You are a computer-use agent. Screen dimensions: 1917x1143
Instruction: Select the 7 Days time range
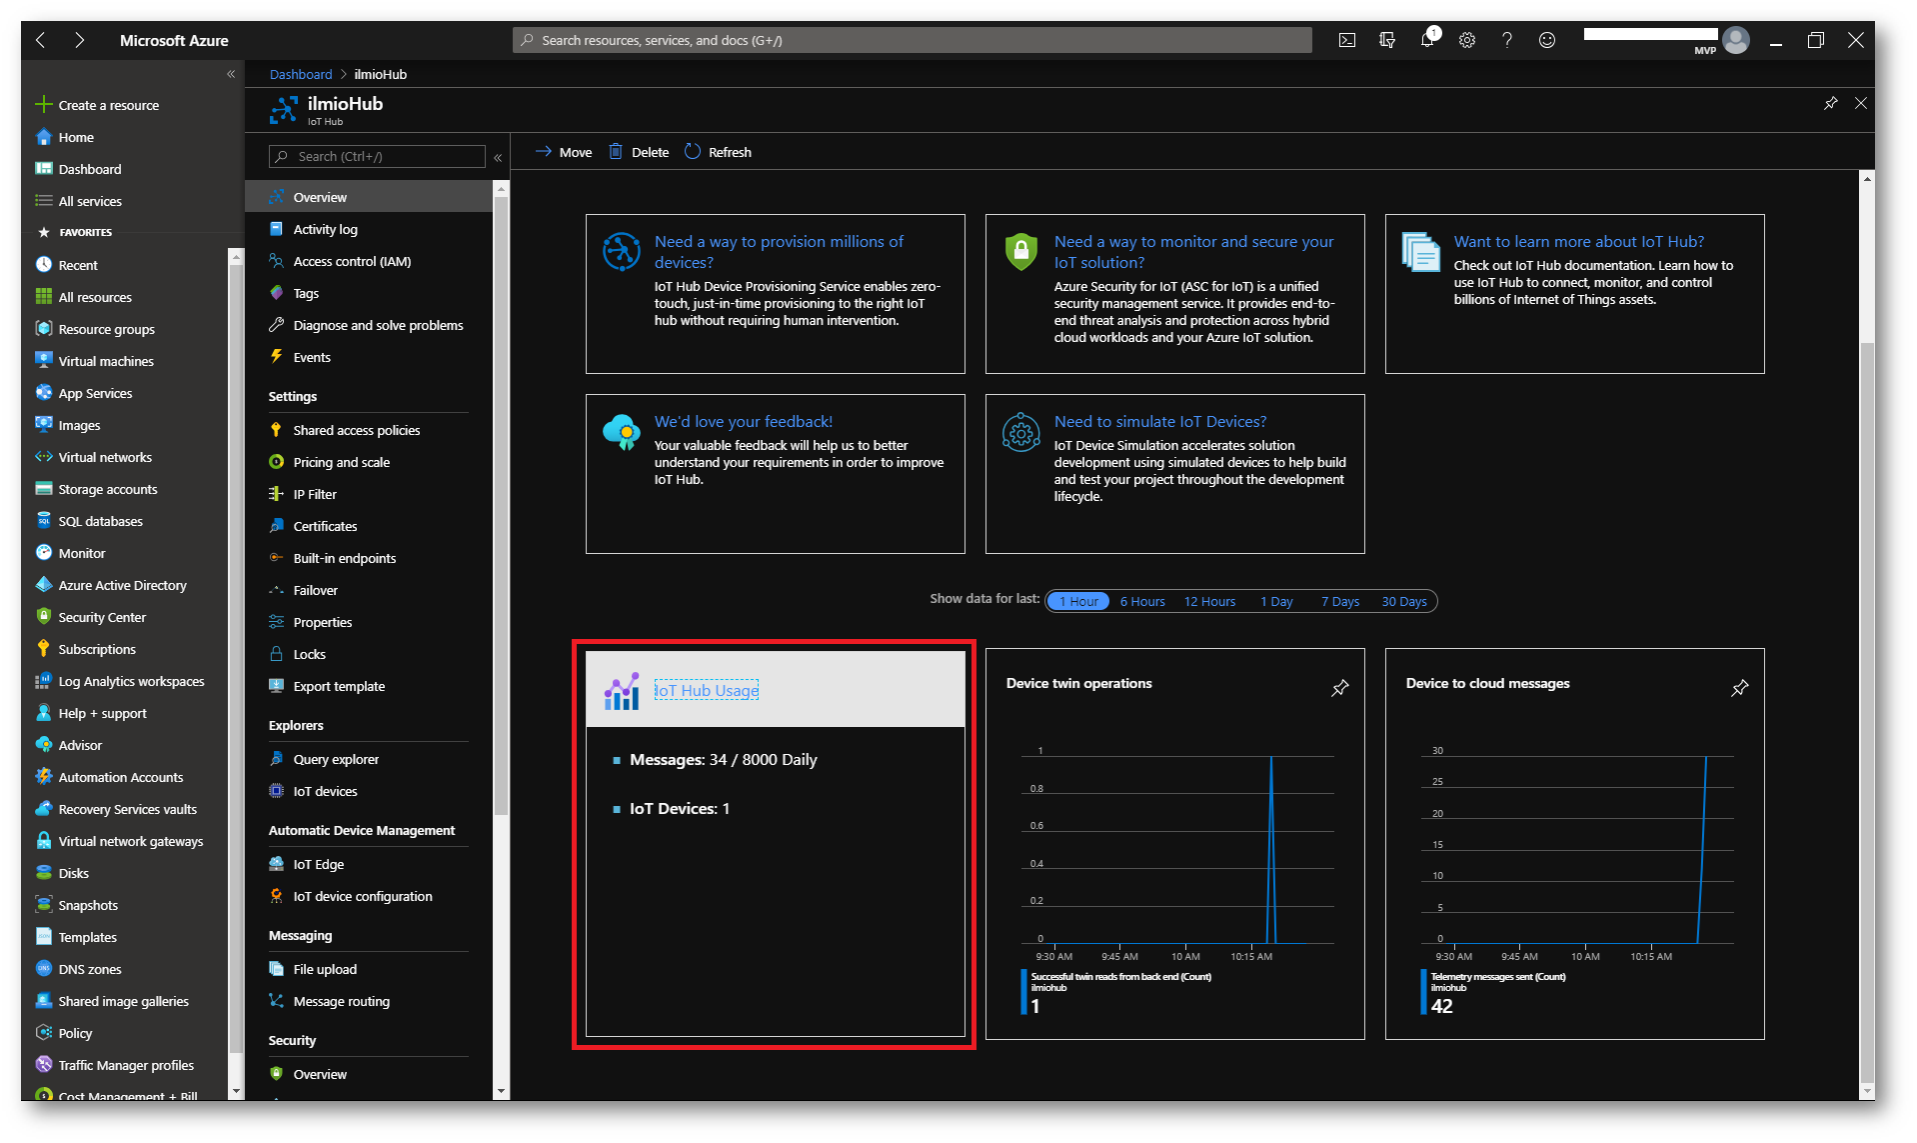click(1340, 602)
